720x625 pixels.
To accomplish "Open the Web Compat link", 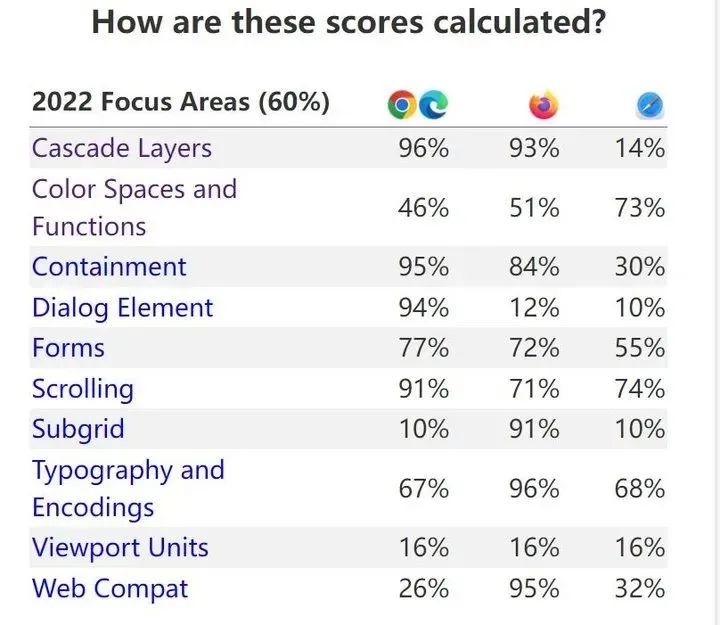I will 110,588.
